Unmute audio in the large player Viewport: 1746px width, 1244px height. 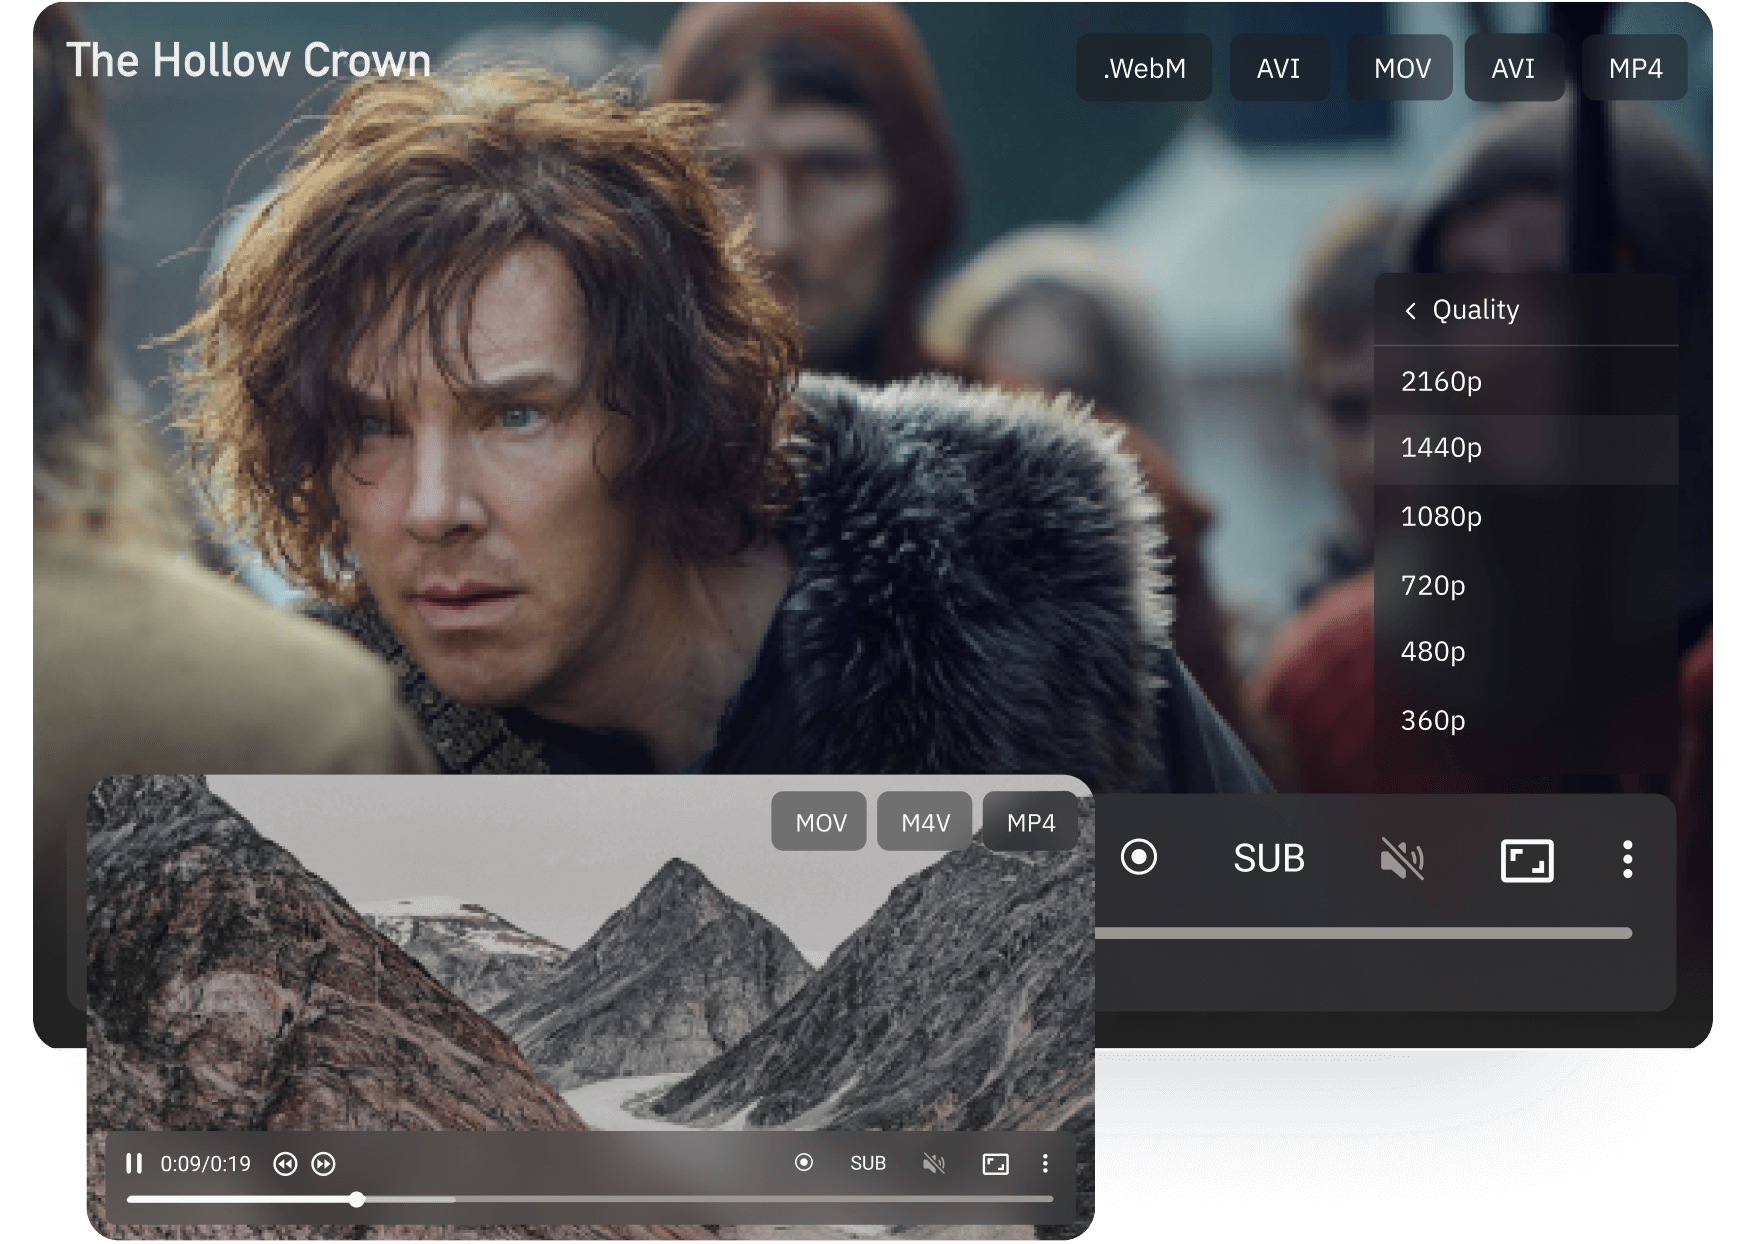(1402, 859)
